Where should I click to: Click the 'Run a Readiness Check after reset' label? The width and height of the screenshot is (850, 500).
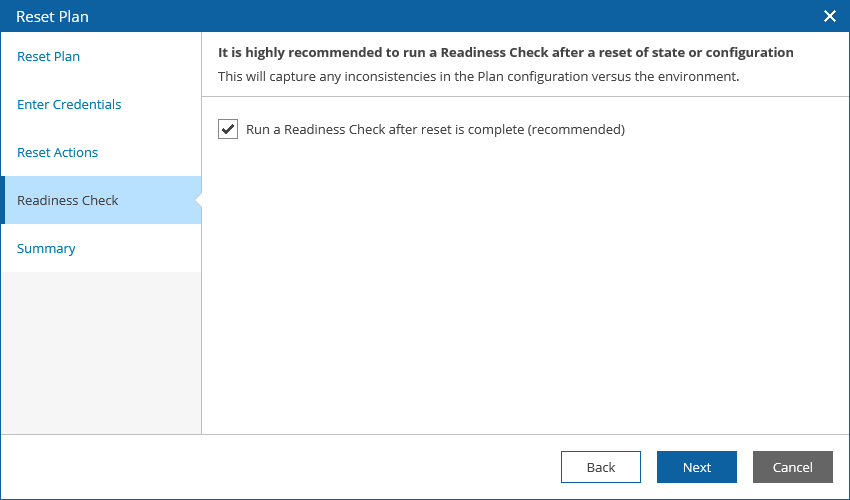[435, 129]
